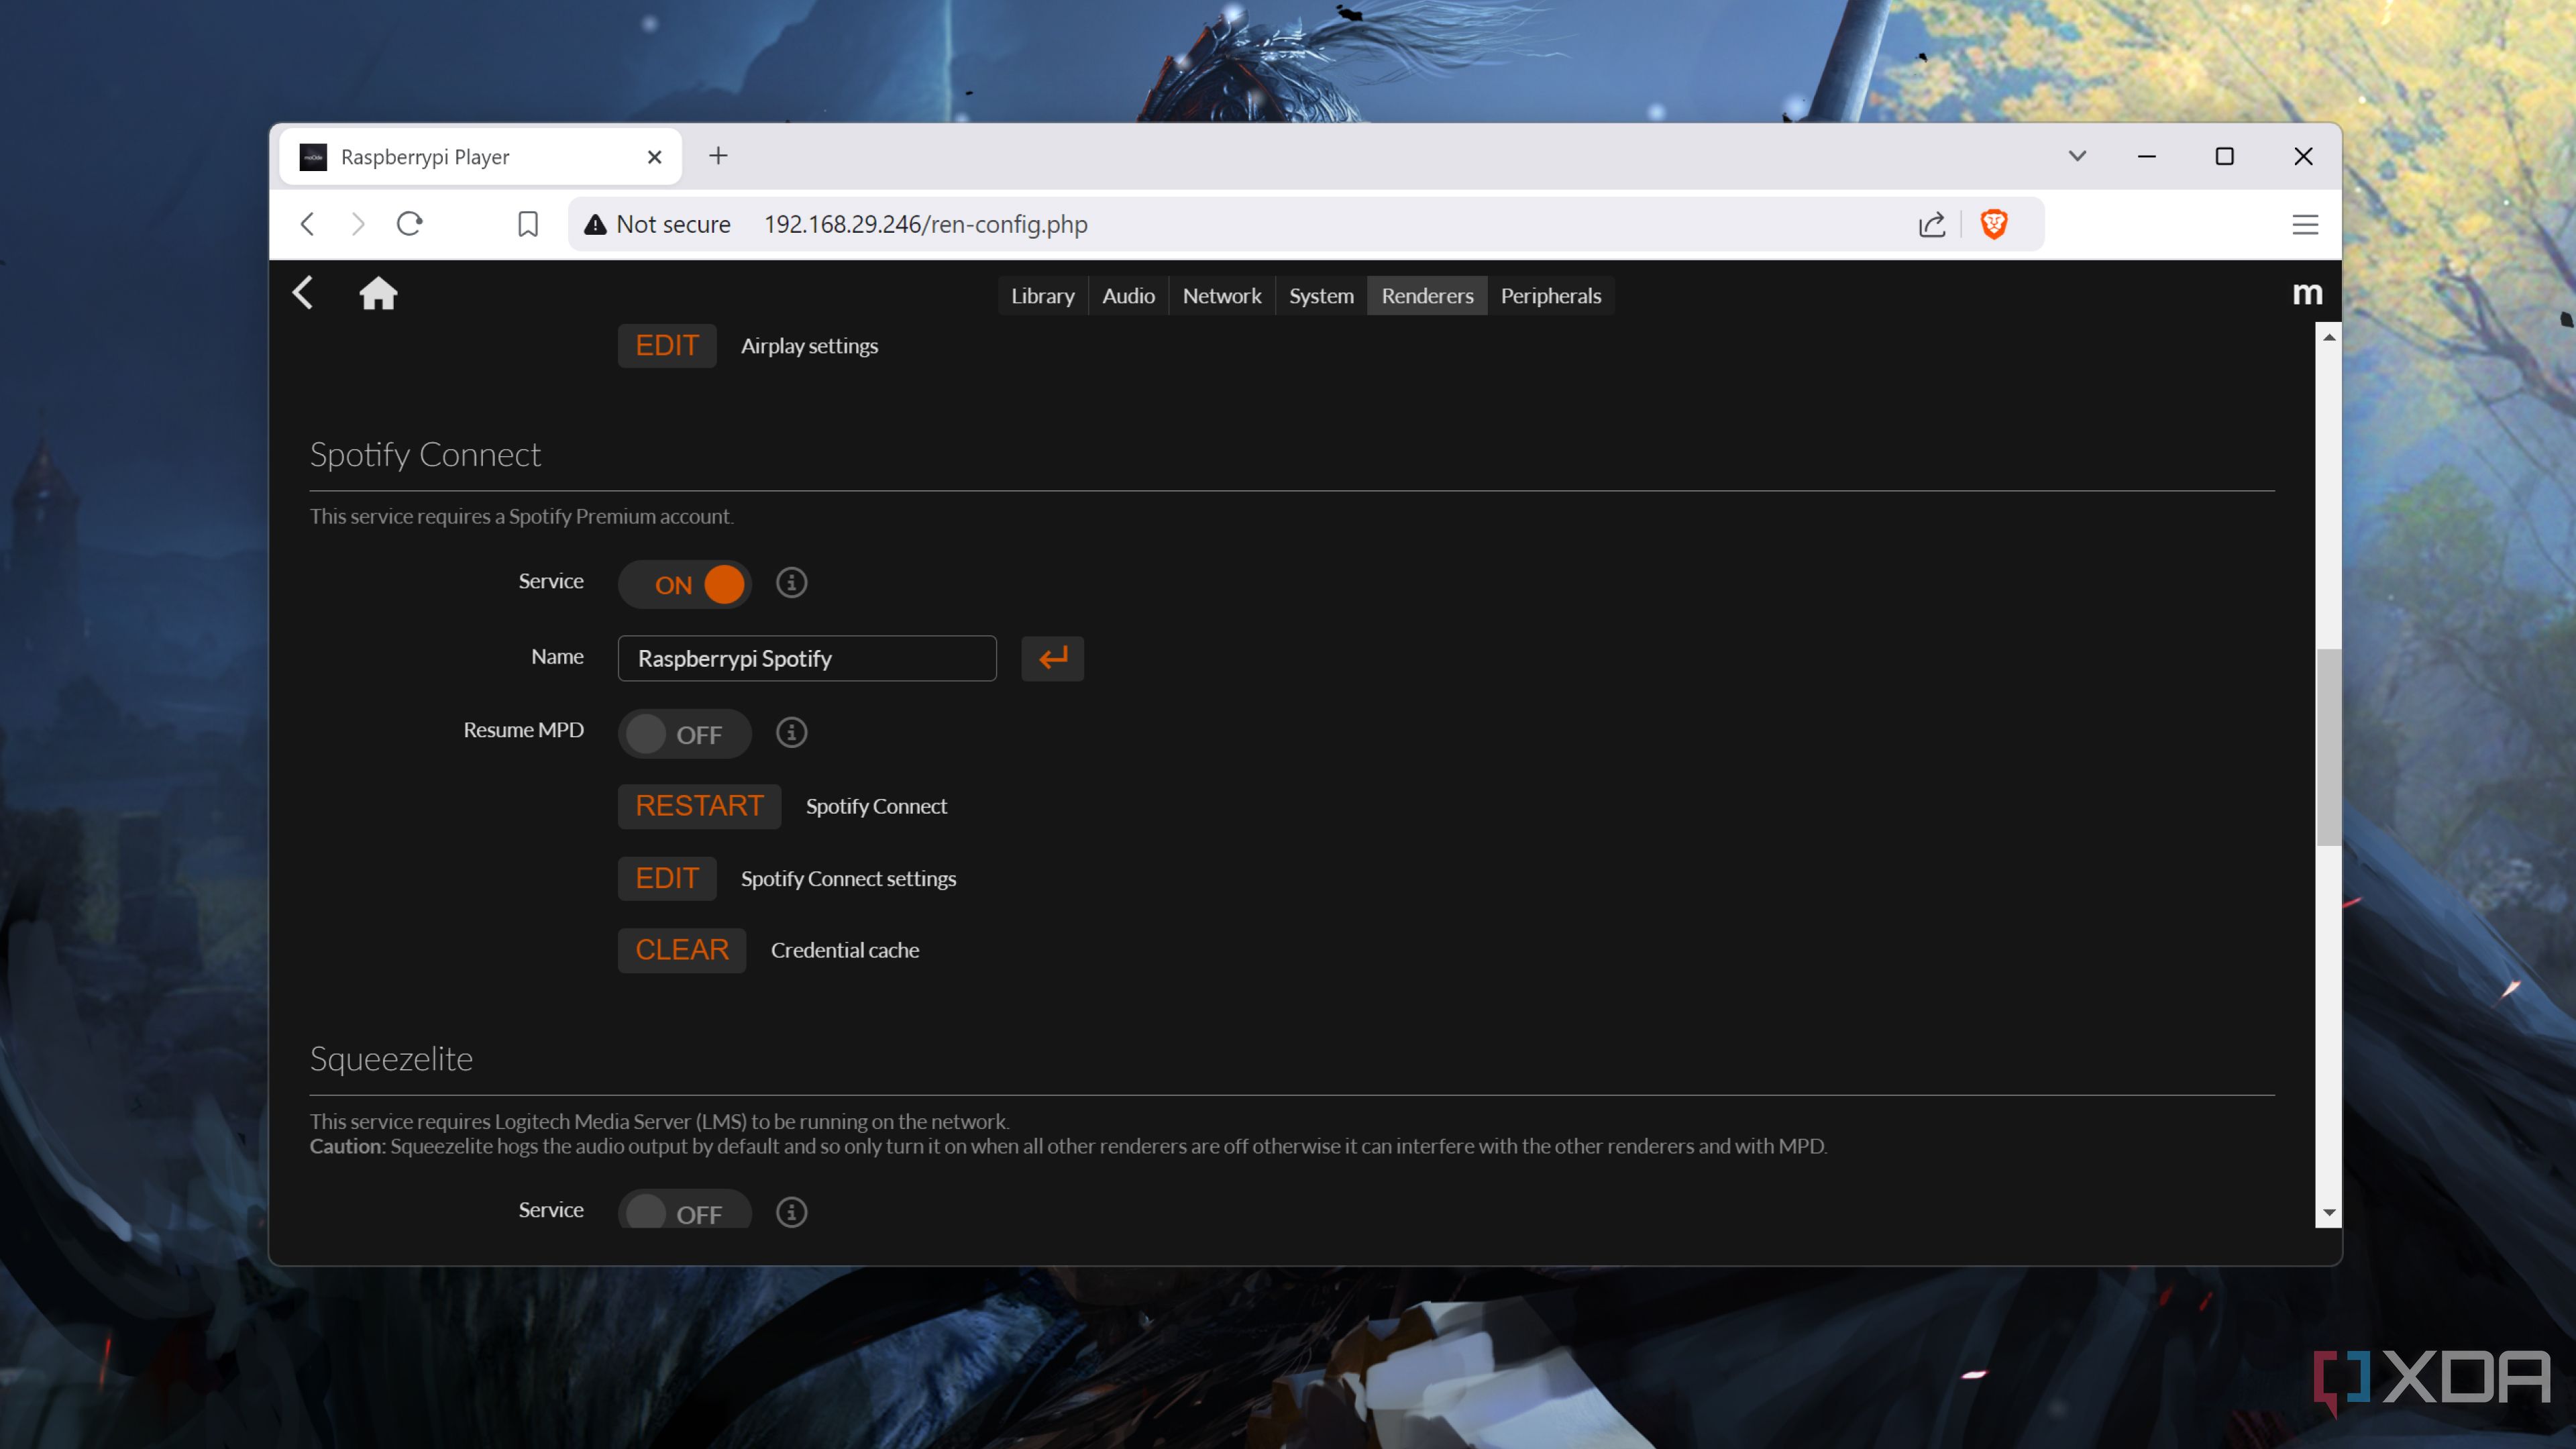The image size is (2576, 1449).
Task: Turn off the Spotify Connect Service toggle
Action: click(685, 584)
